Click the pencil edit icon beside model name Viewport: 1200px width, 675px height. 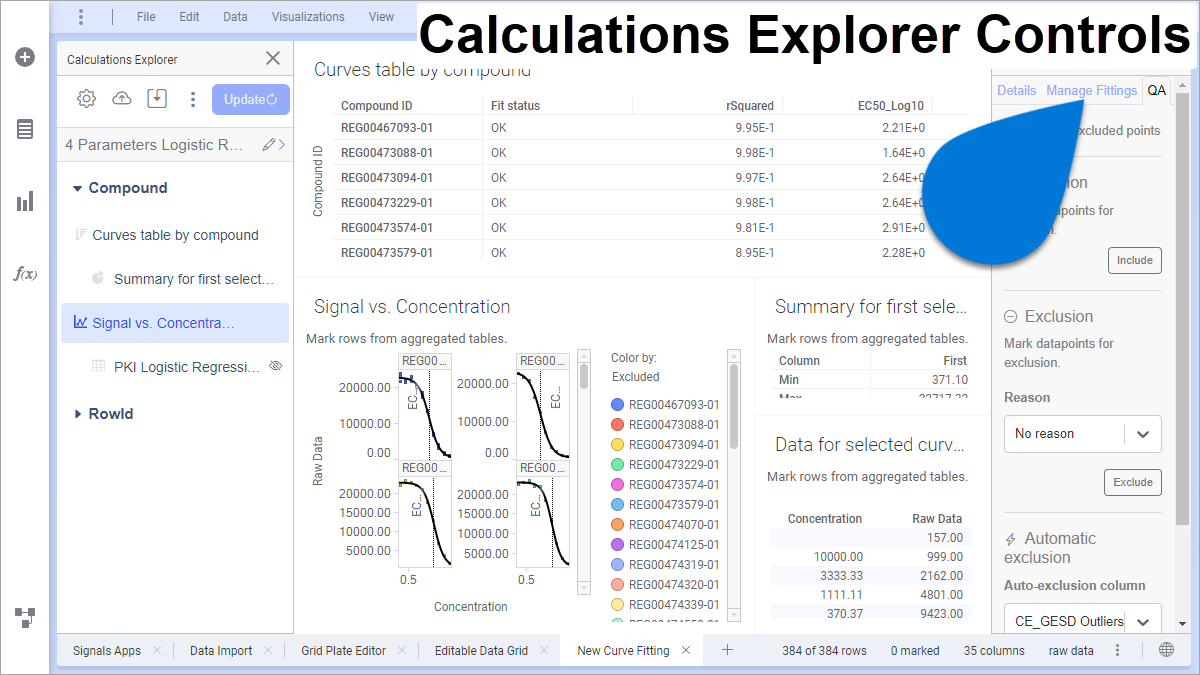(268, 145)
